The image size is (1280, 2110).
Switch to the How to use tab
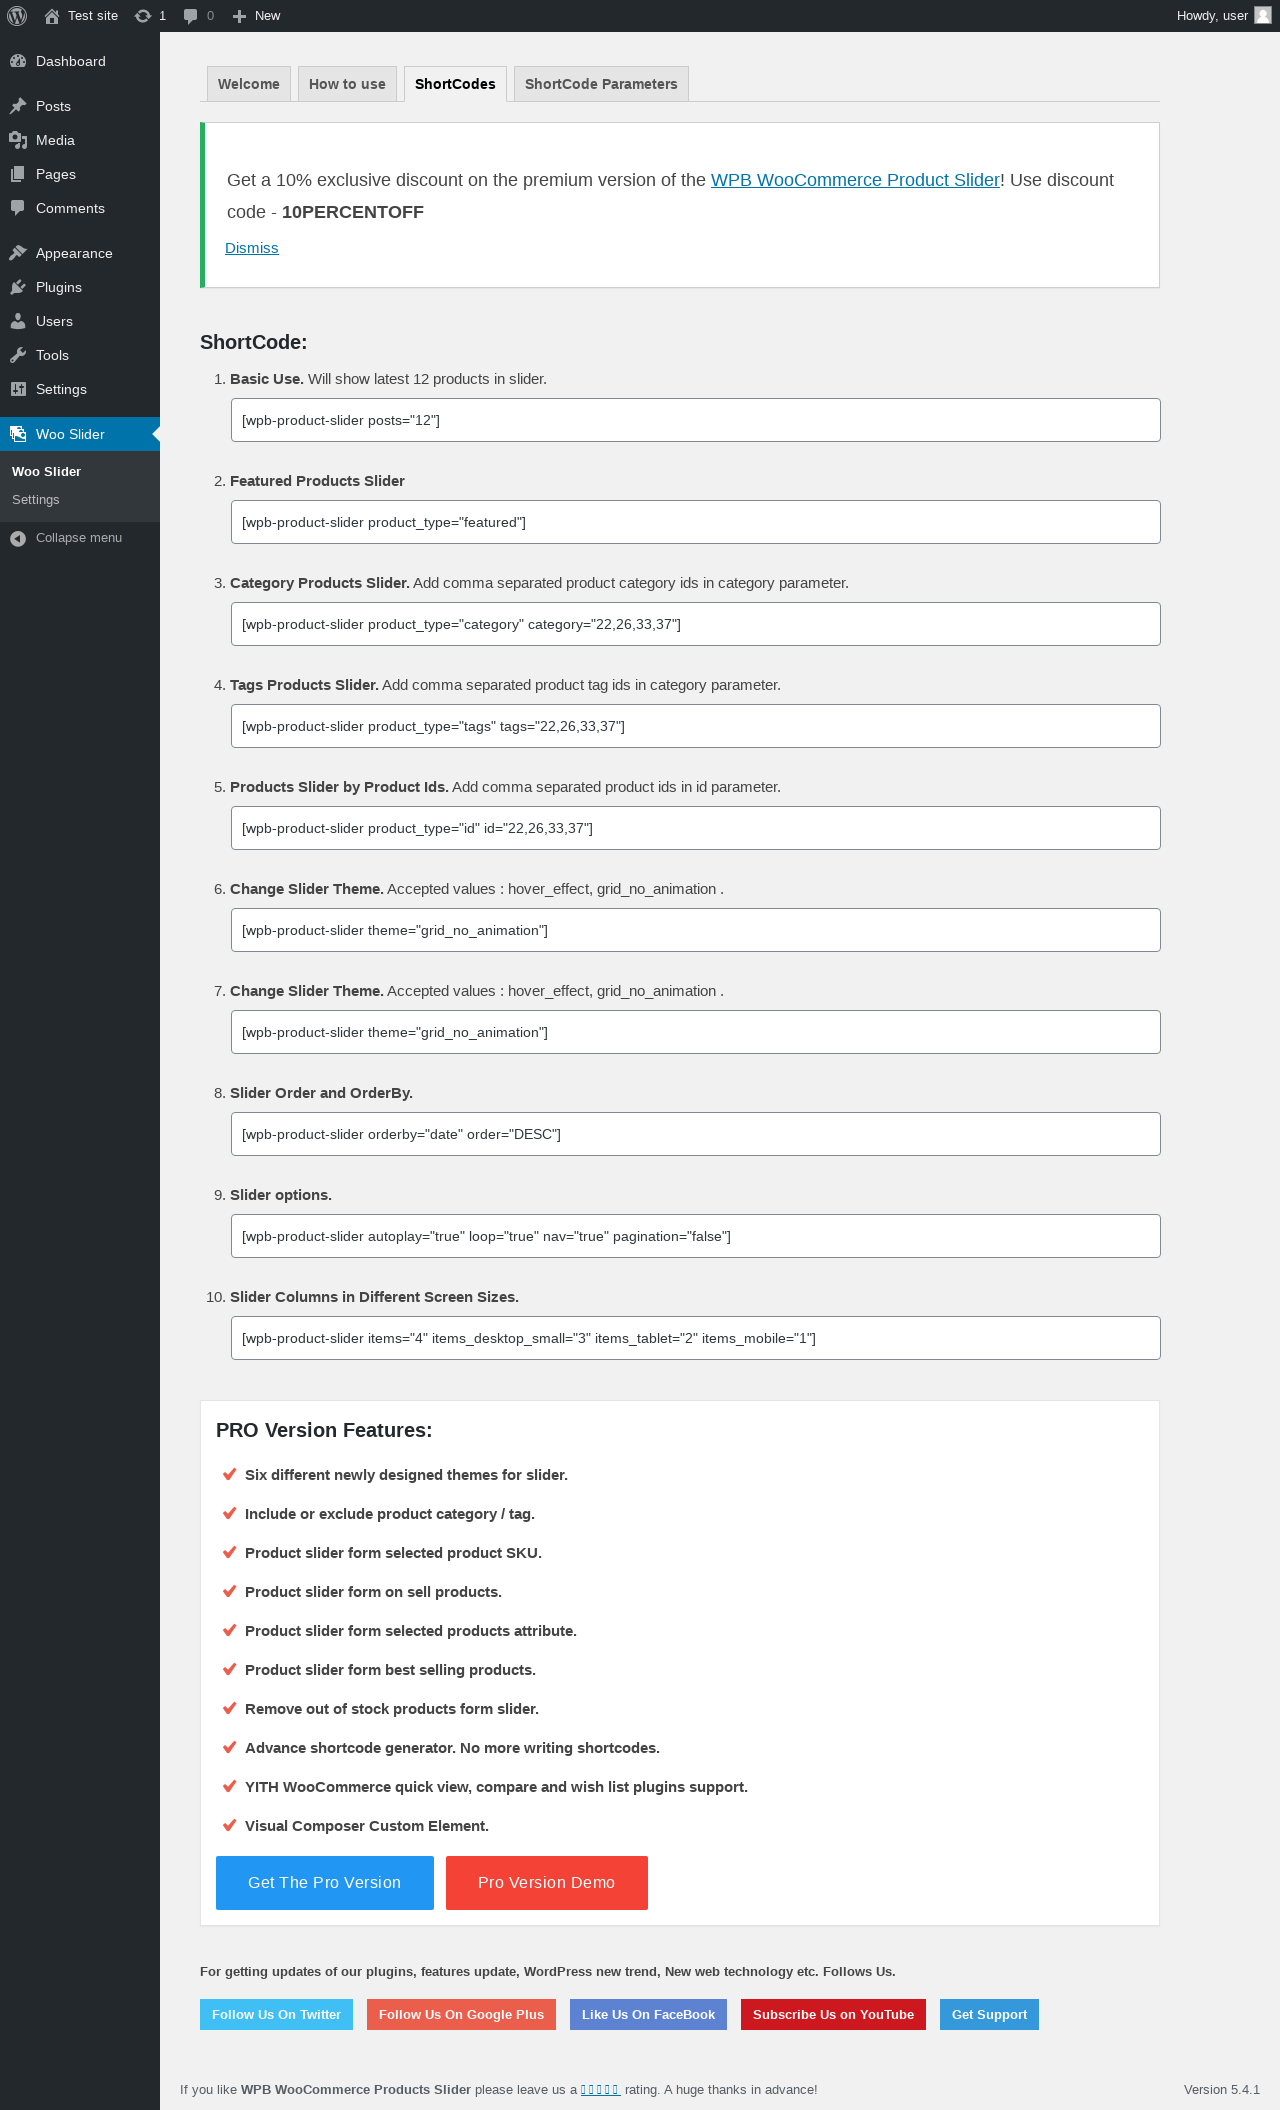347,84
